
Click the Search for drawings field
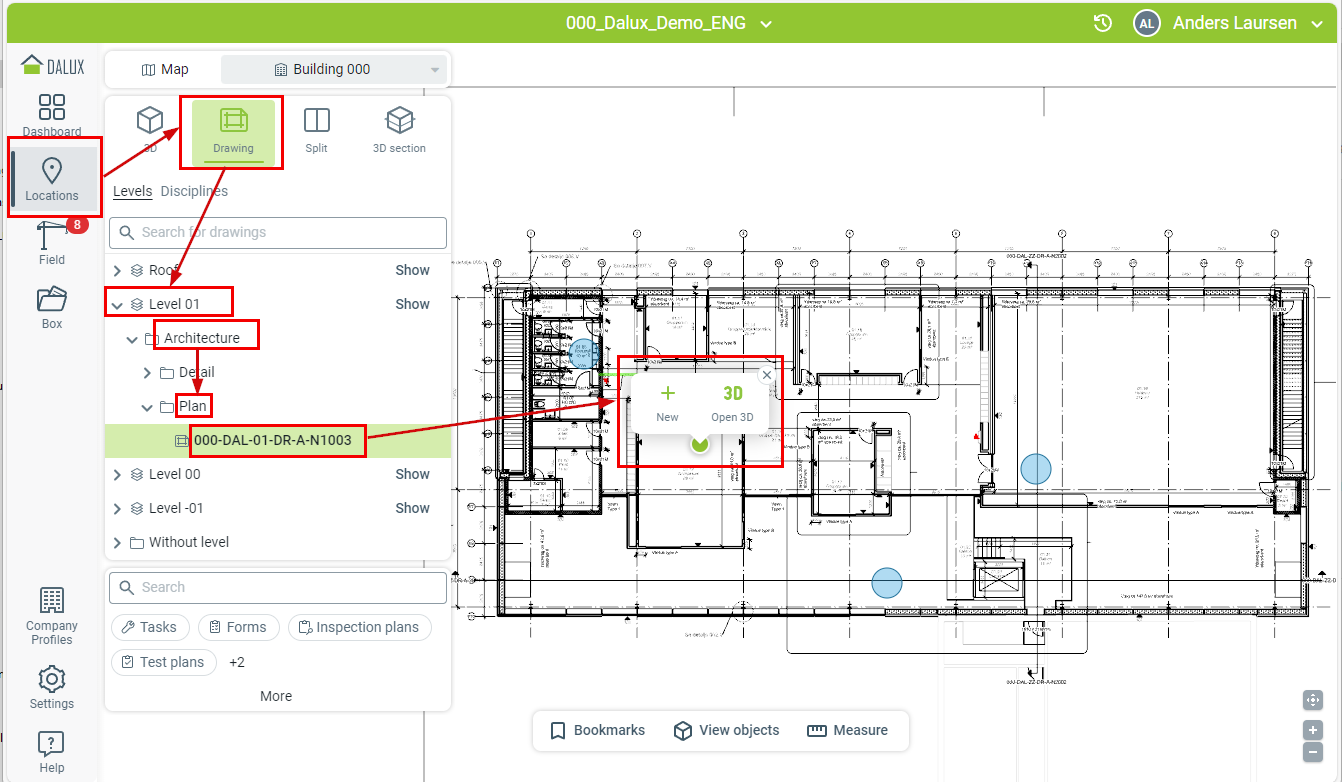tap(278, 232)
